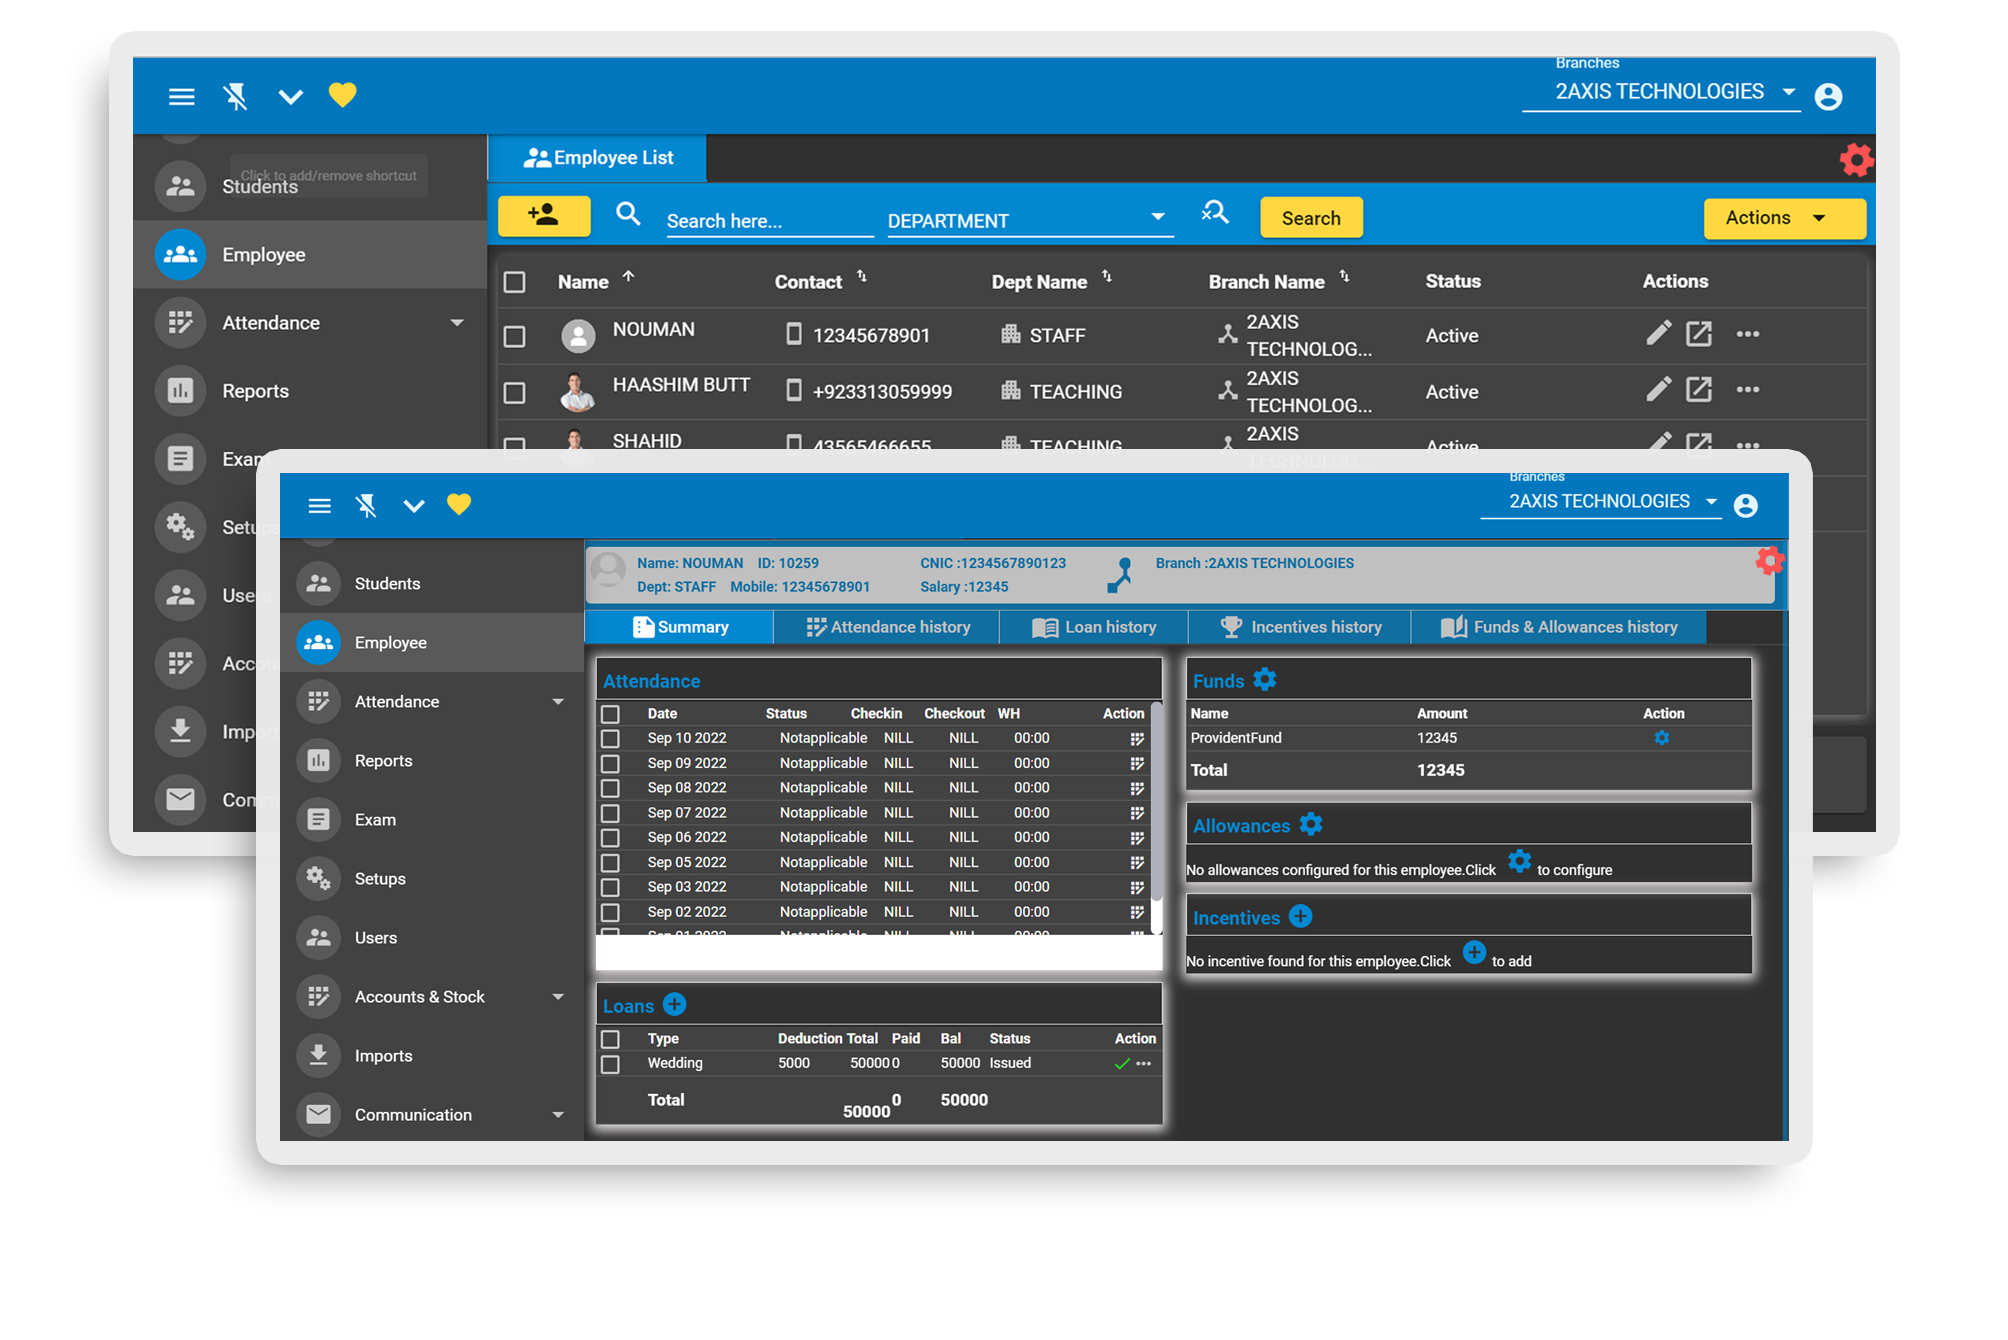The height and width of the screenshot is (1340, 2008).
Task: Click the add employee icon button
Action: [x=543, y=216]
